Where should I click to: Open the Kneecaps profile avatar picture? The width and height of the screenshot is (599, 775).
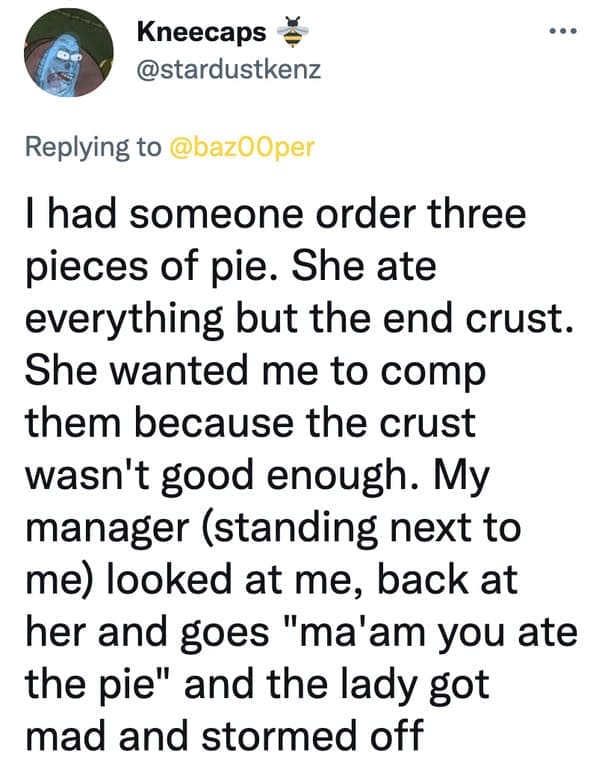68,52
